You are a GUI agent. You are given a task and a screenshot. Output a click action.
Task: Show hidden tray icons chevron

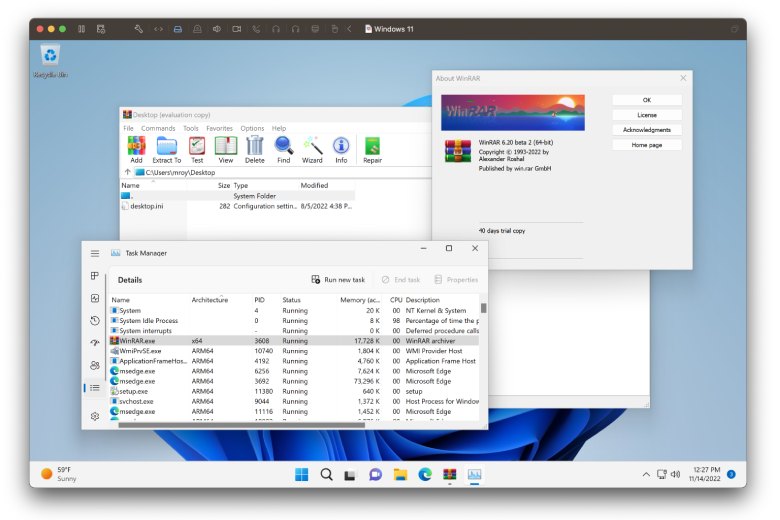tap(646, 474)
